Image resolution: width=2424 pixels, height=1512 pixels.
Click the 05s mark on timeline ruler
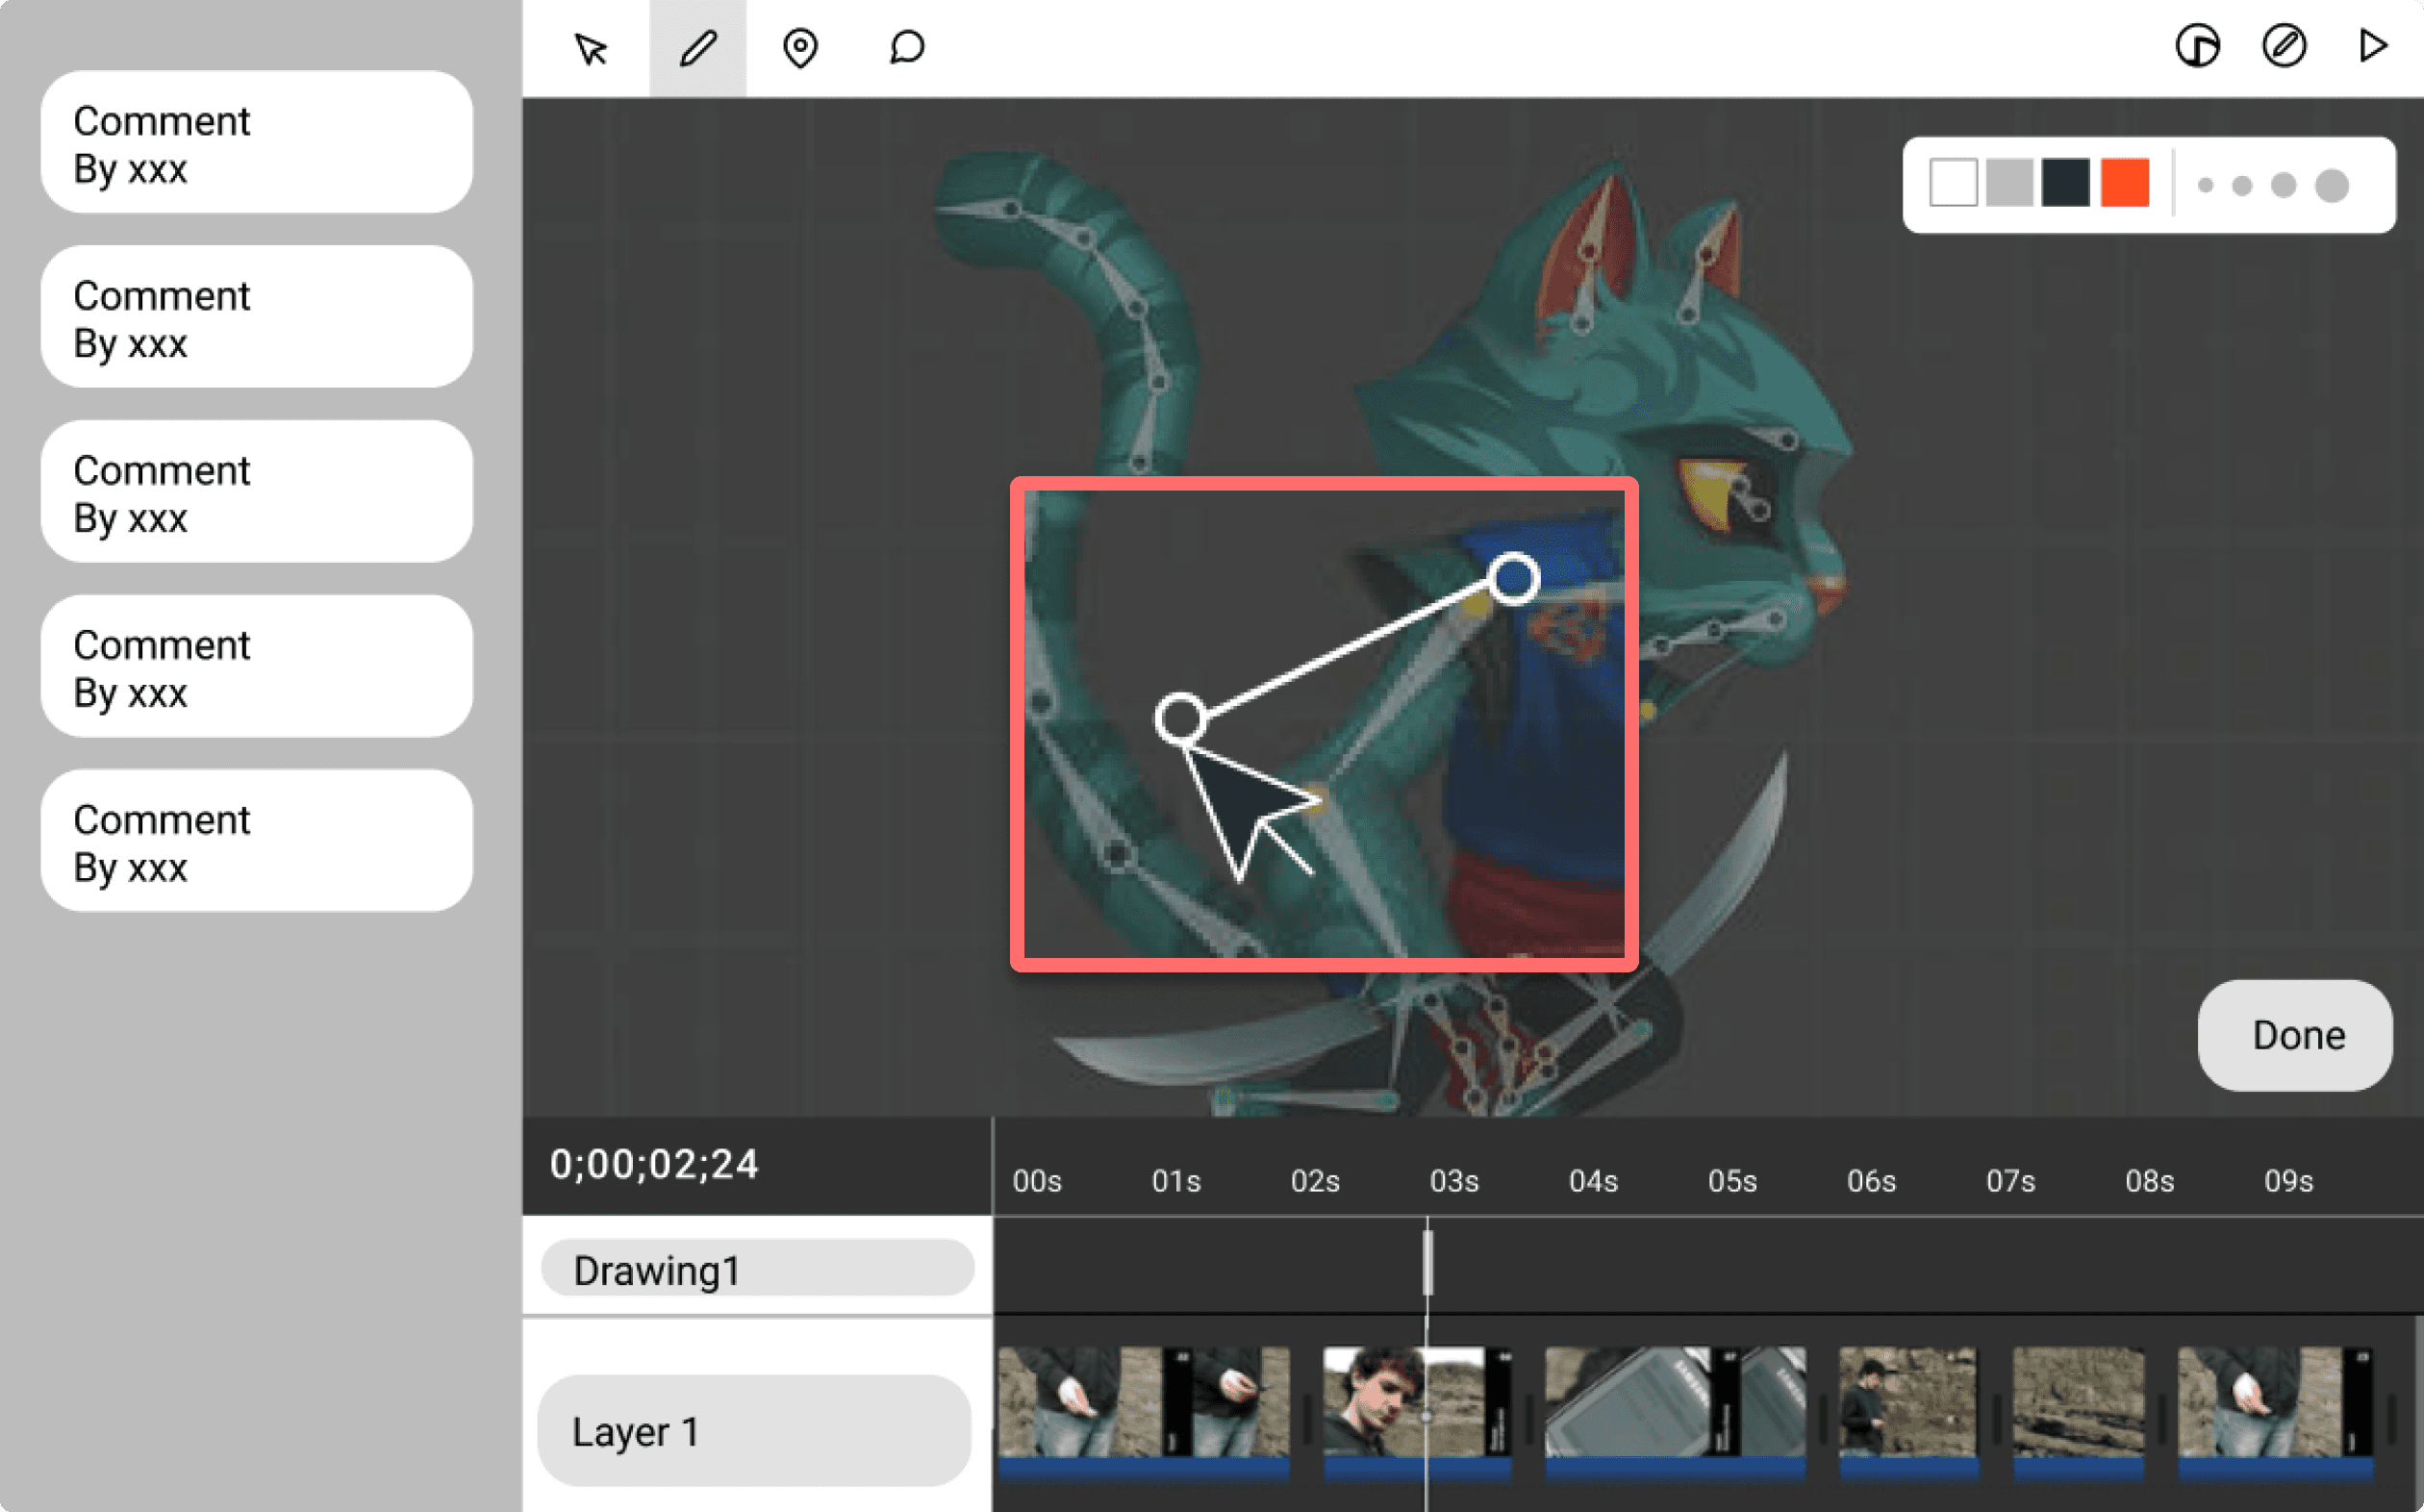click(1732, 1181)
